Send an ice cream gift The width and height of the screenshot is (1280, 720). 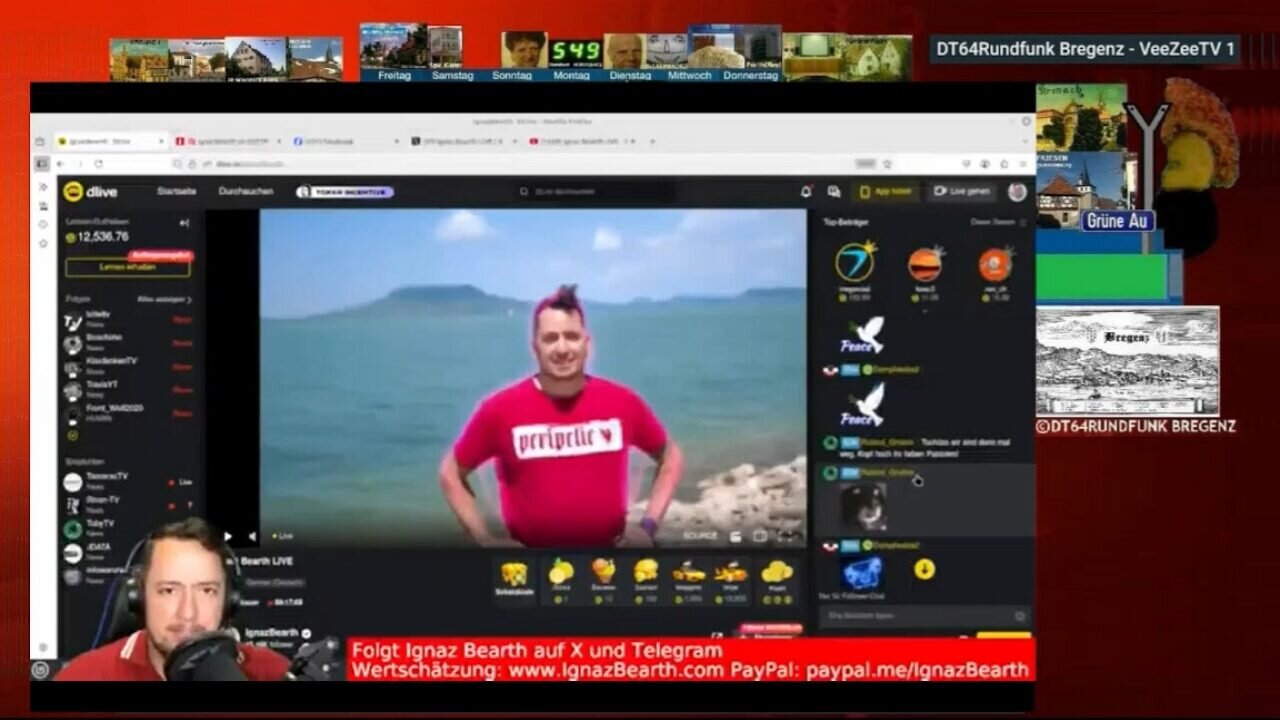pos(603,578)
